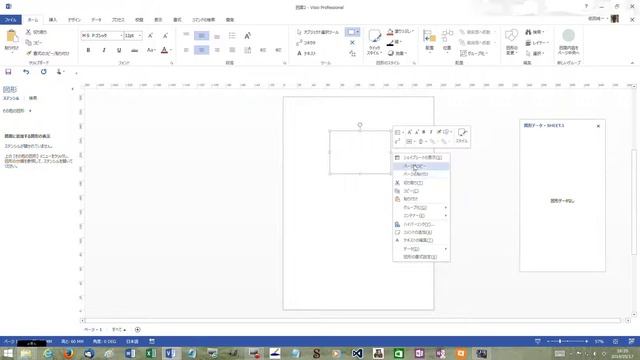The height and width of the screenshot is (360, 640).
Task: Add a new page with plus button
Action: (x=138, y=330)
